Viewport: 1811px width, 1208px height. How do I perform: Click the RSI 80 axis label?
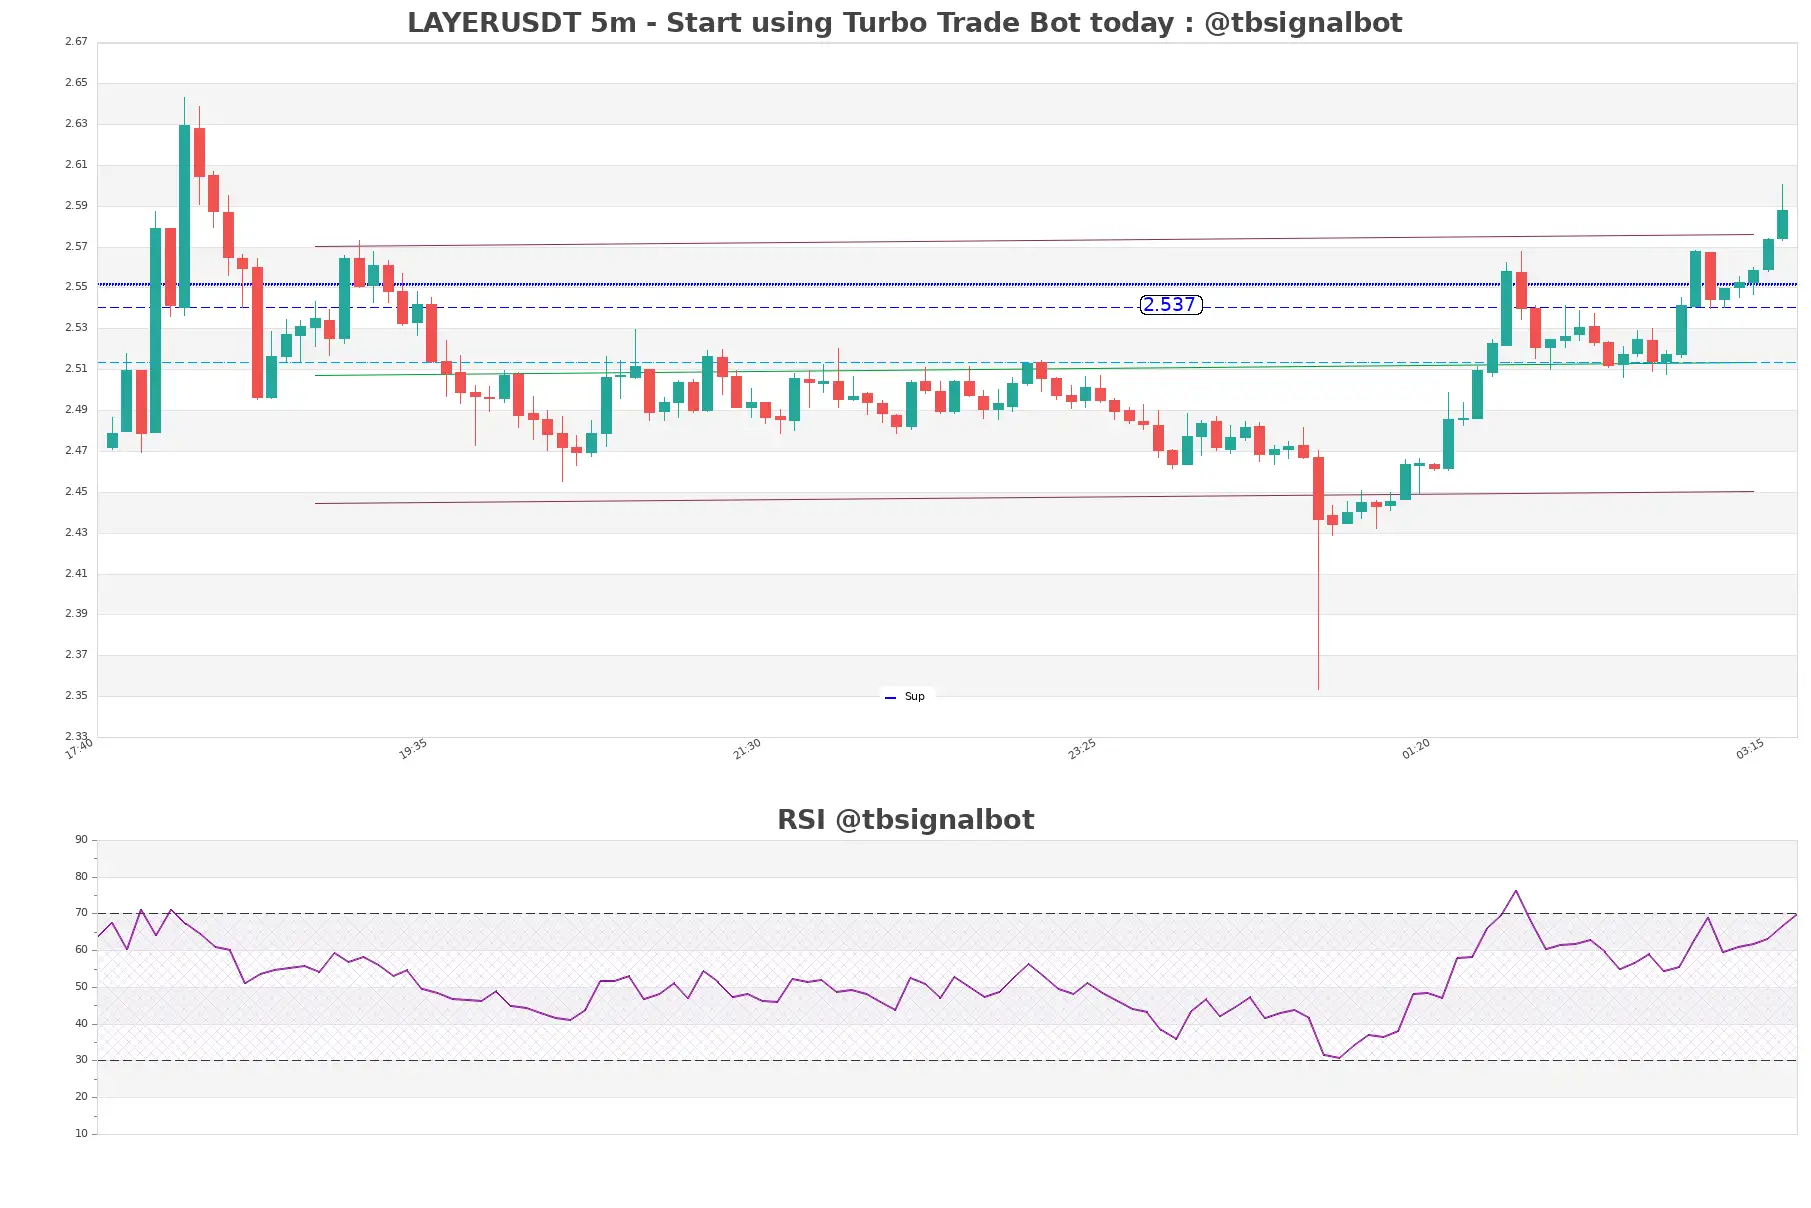[81, 877]
